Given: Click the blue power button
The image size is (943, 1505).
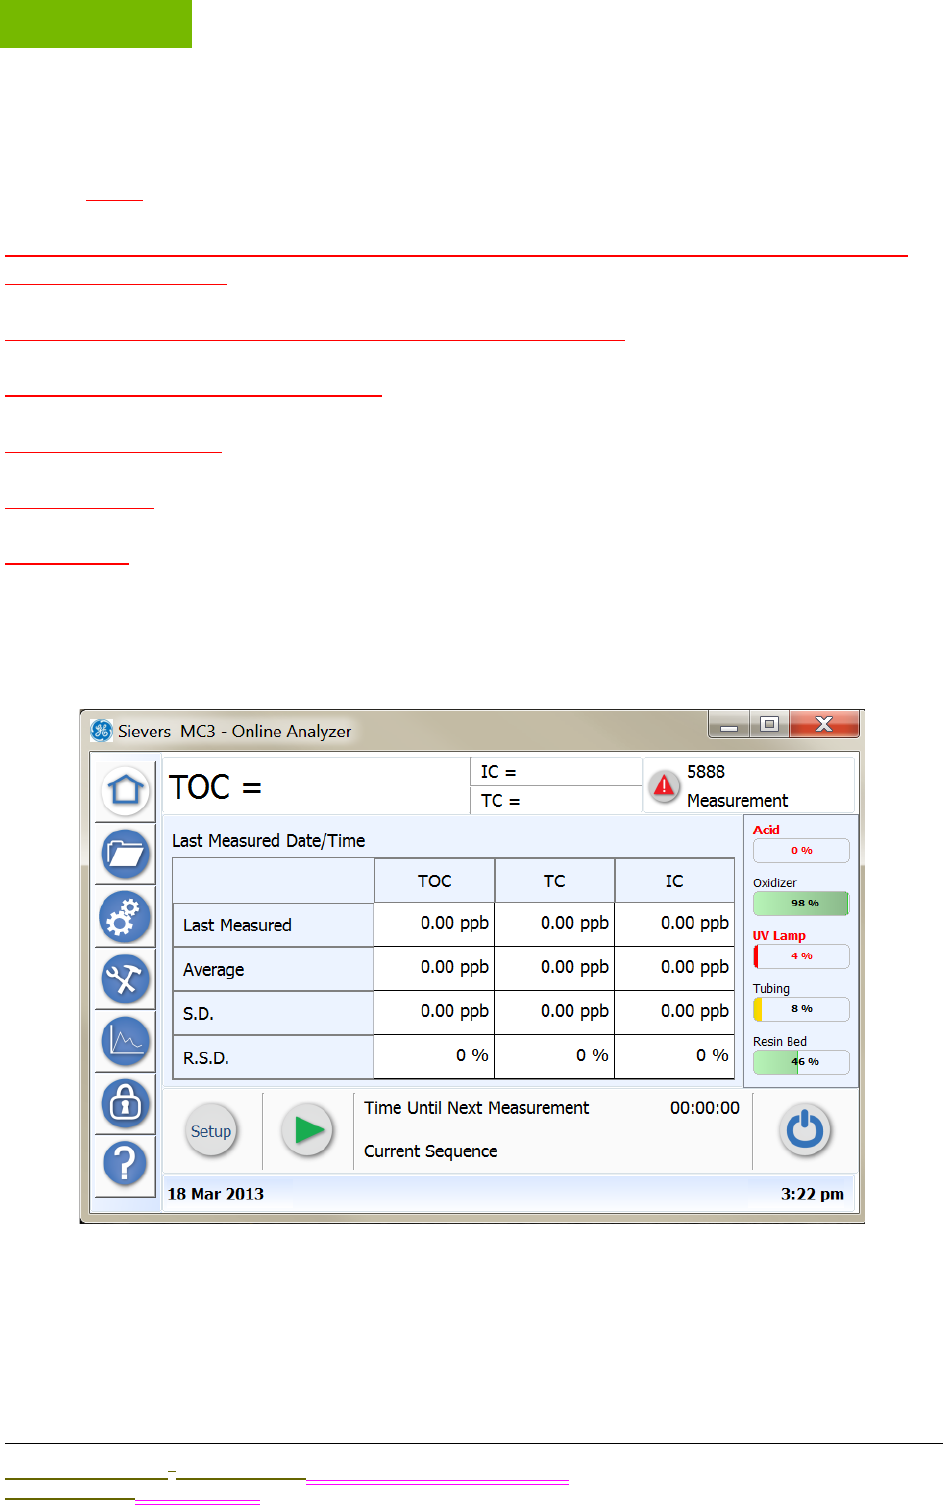Looking at the screenshot, I should pyautogui.click(x=805, y=1130).
